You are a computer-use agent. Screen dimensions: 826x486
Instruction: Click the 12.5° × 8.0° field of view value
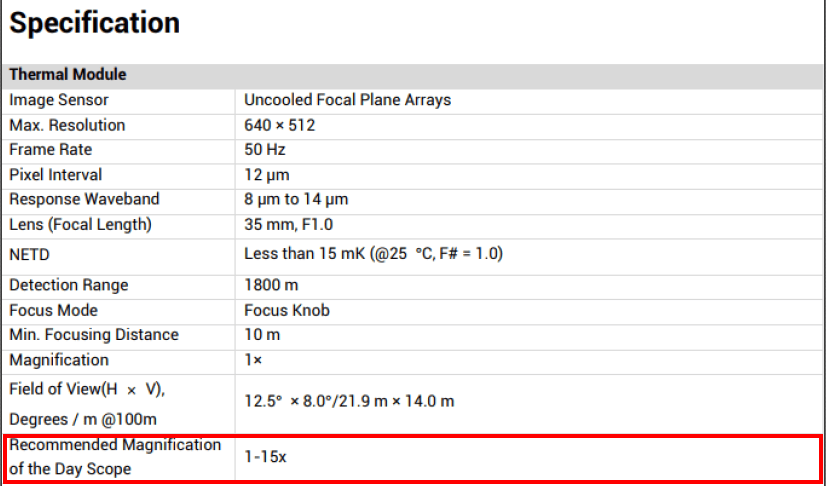coord(349,401)
